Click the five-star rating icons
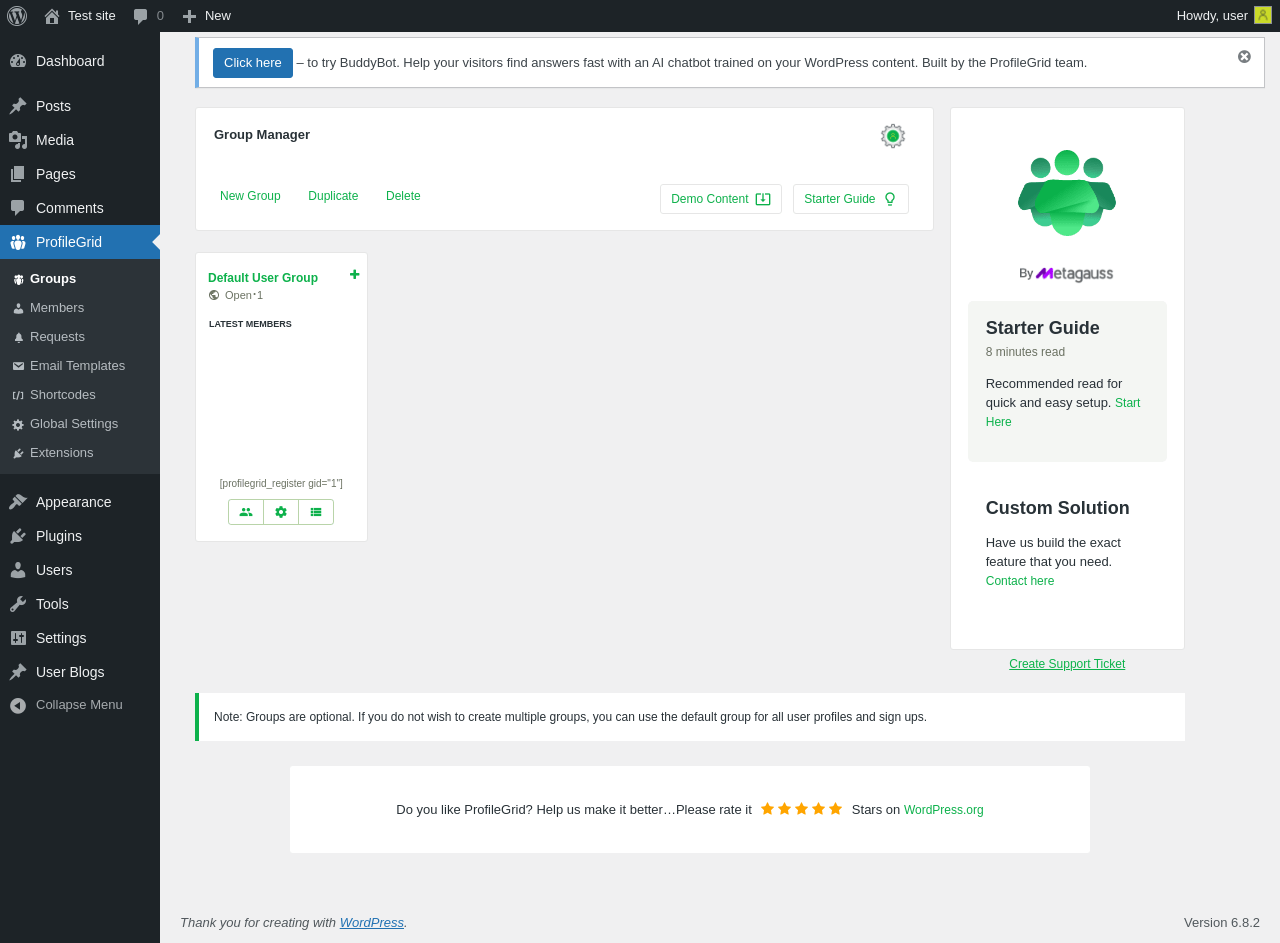Viewport: 1280px width, 943px height. pyautogui.click(x=801, y=809)
